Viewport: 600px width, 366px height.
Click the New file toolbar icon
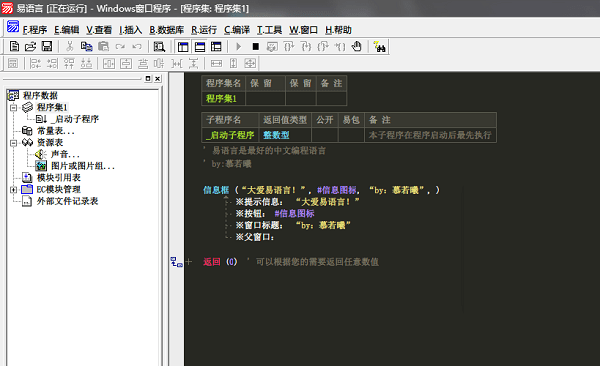14,47
